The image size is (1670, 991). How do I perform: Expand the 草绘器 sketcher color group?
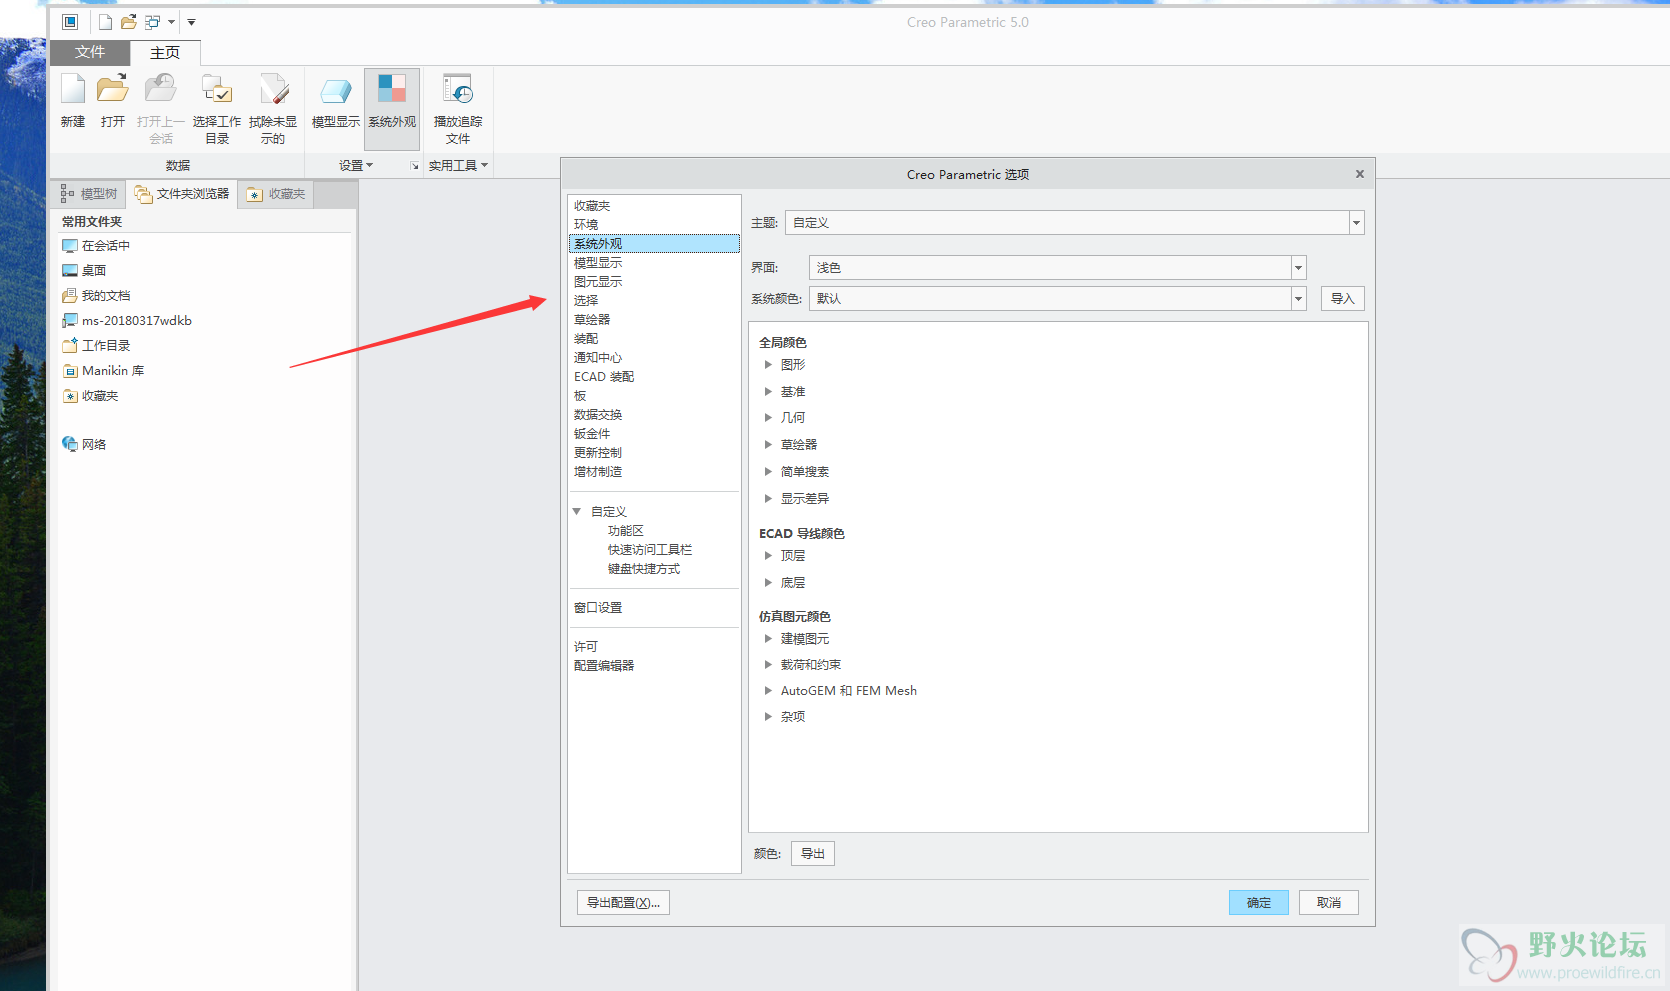click(x=768, y=445)
